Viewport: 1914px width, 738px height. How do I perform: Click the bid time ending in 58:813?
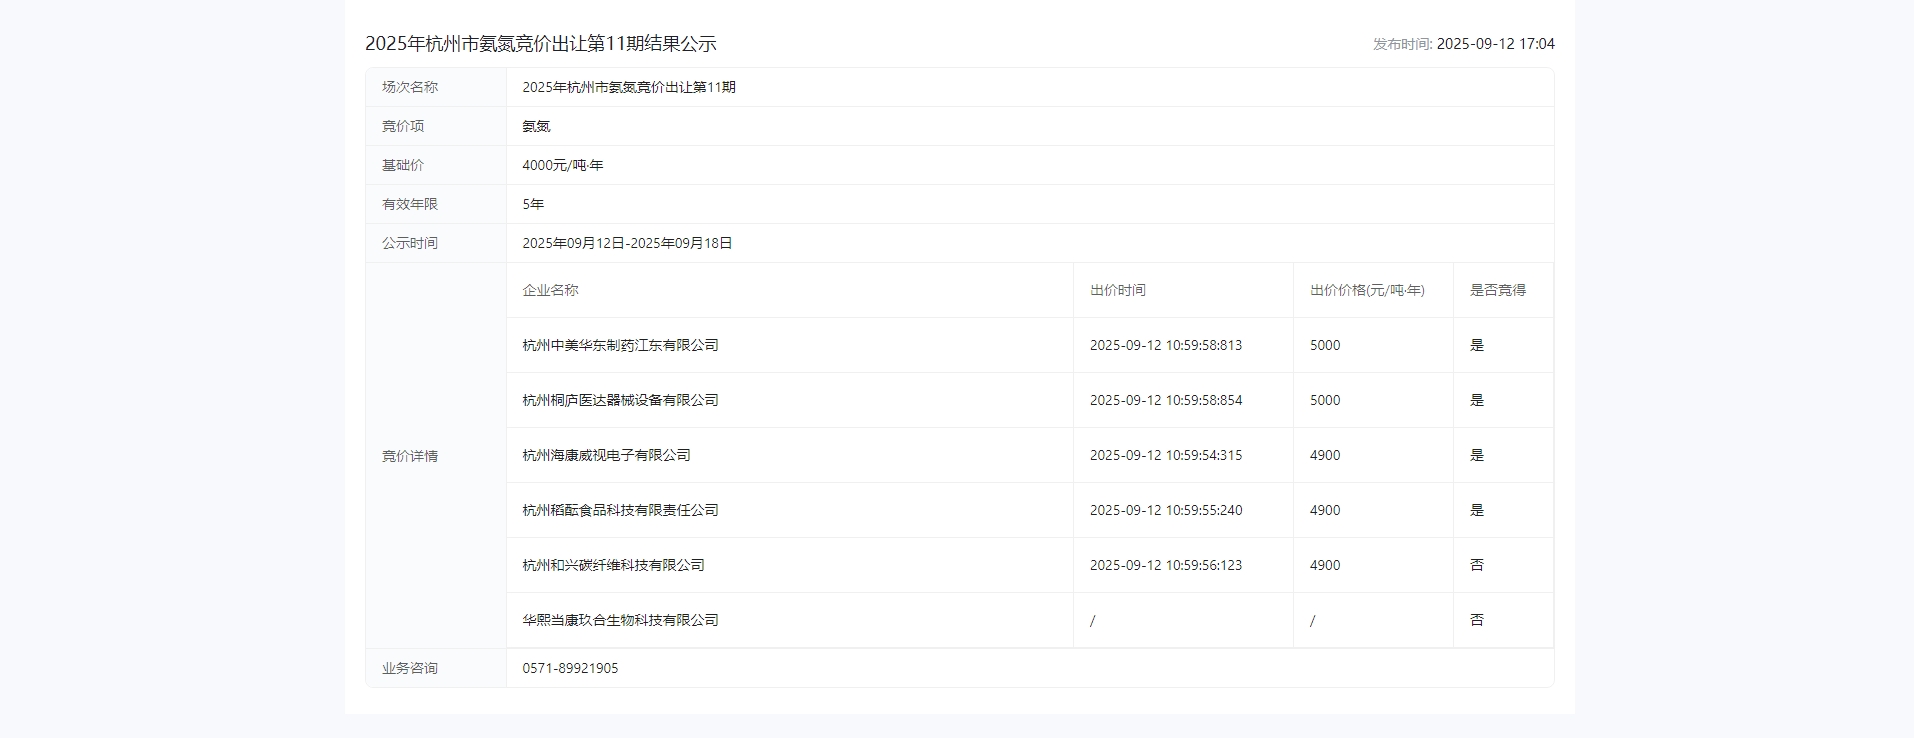click(1165, 345)
